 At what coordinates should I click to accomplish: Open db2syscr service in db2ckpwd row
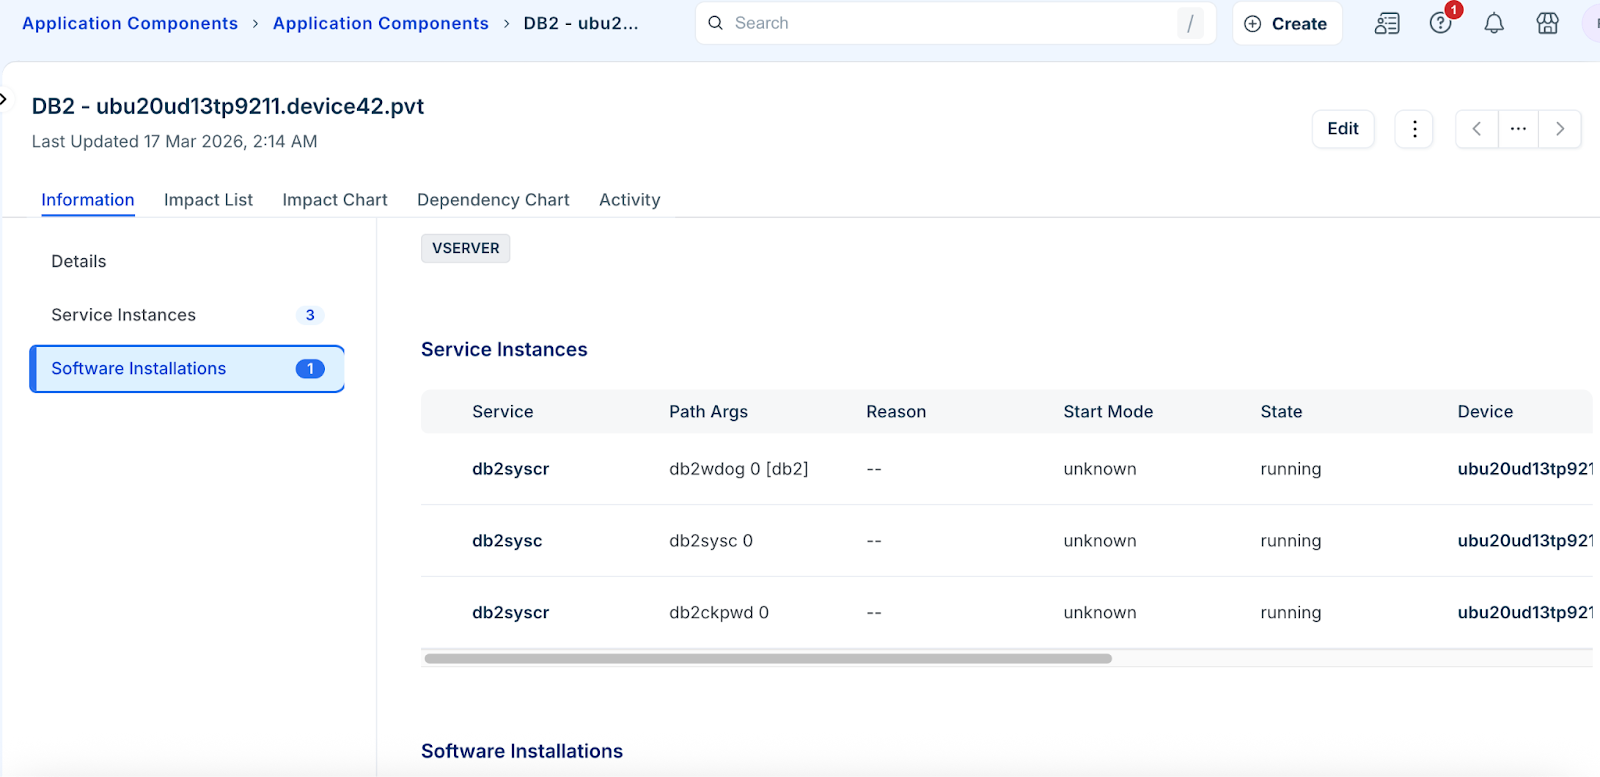tap(511, 613)
